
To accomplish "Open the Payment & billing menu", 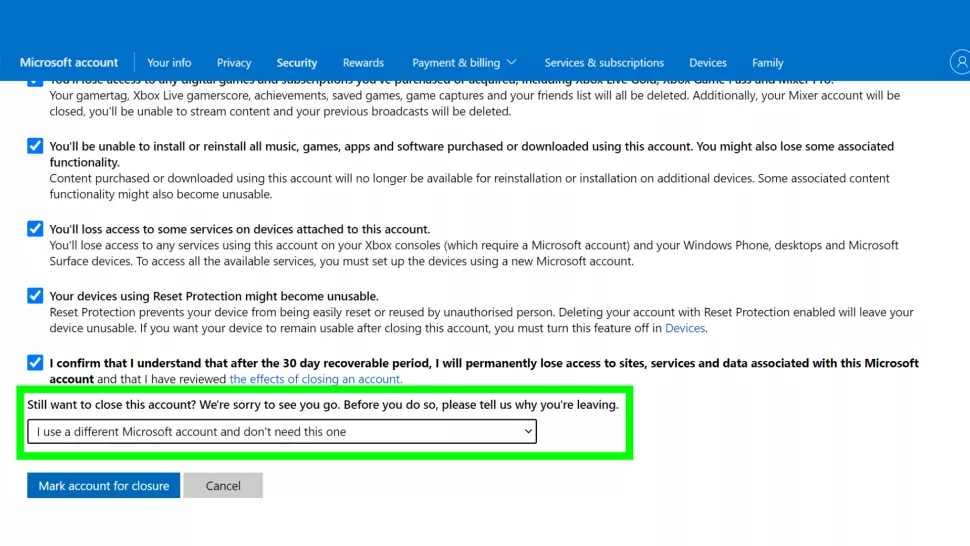I will click(x=456, y=62).
